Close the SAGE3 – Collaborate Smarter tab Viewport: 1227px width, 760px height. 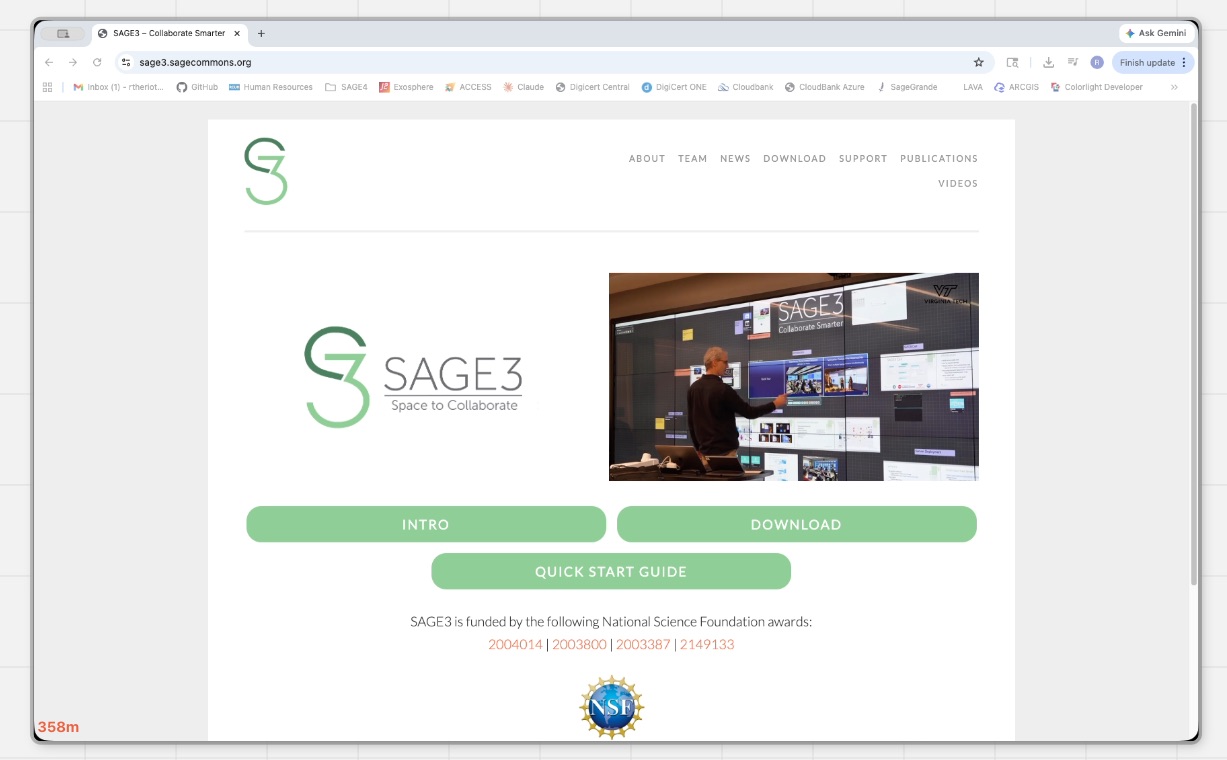coord(237,33)
